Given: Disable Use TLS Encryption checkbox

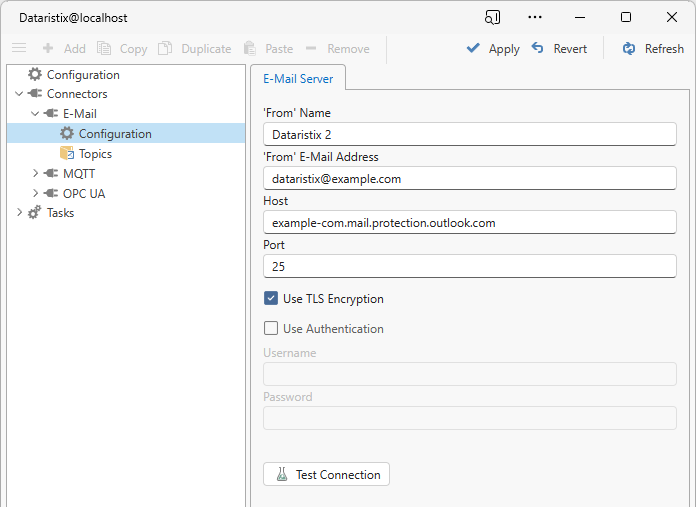Looking at the screenshot, I should tap(271, 298).
